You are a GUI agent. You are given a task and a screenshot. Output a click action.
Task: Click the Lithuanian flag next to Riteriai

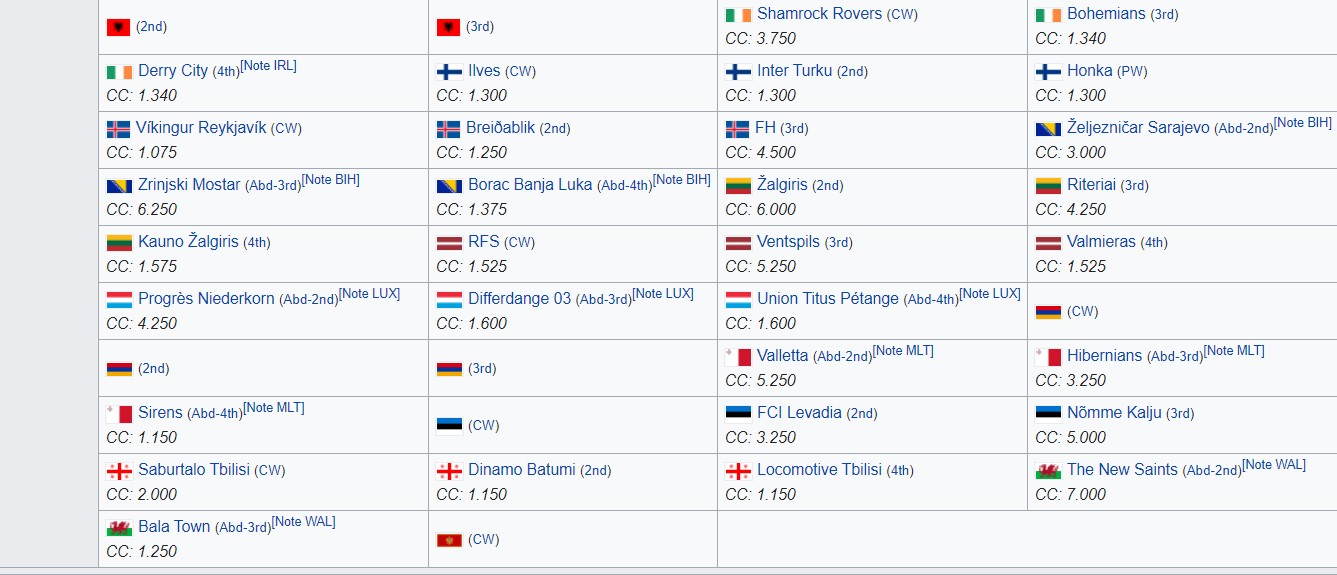(x=1048, y=186)
